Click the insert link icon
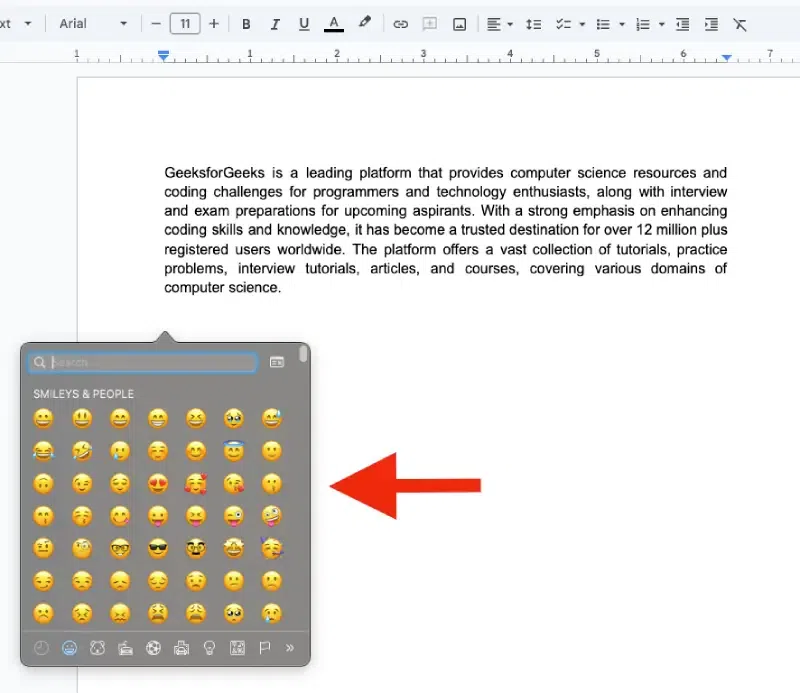This screenshot has width=800, height=693. point(401,24)
